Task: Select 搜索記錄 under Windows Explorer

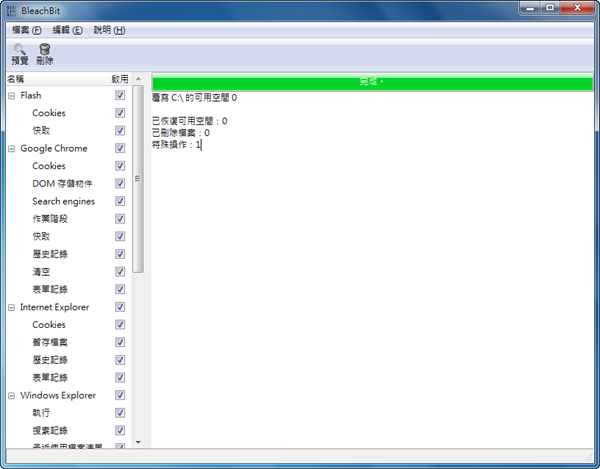Action: coord(50,430)
